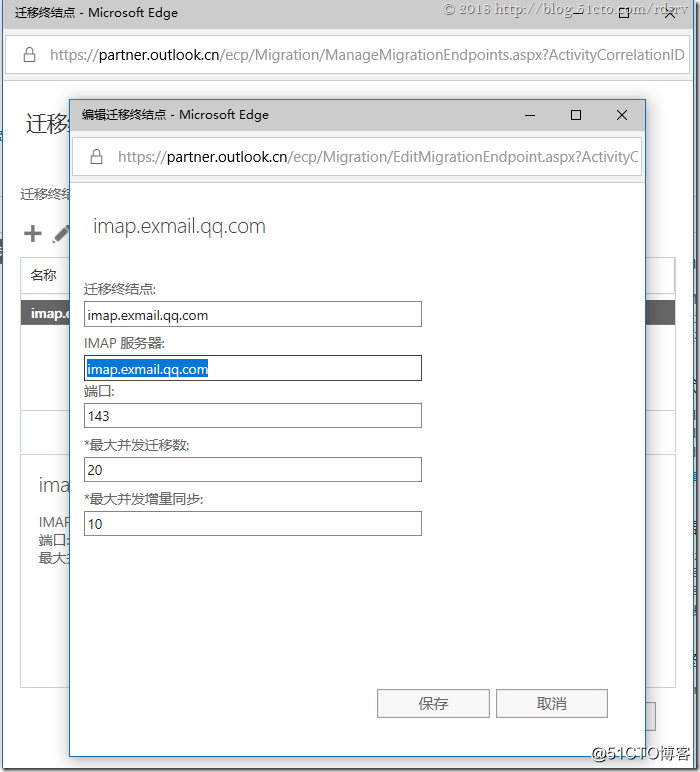This screenshot has width=700, height=772.
Task: Click the 最大并发迁移数 label
Action: click(x=137, y=445)
